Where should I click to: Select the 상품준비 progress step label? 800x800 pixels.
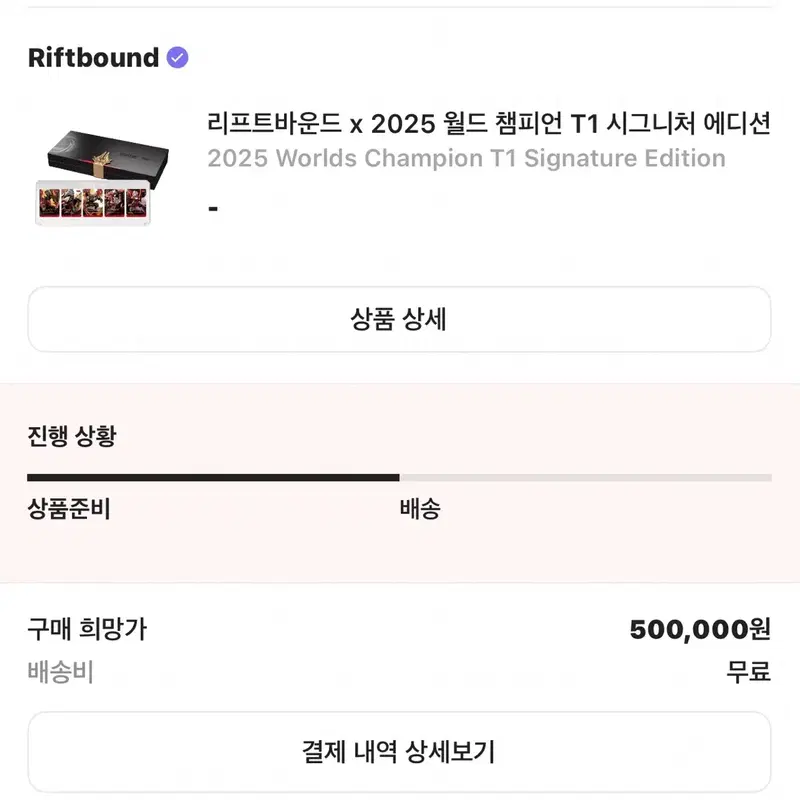[69, 509]
